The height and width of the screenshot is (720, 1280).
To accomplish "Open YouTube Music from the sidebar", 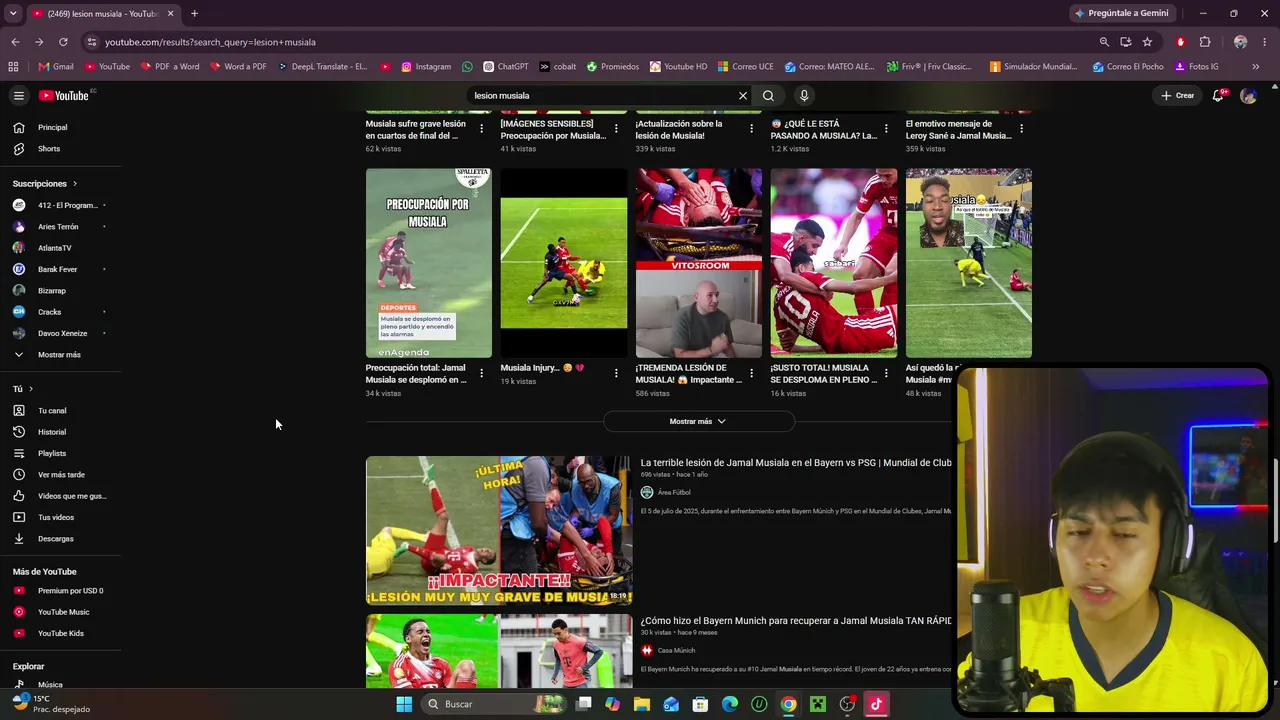I will pos(61,612).
